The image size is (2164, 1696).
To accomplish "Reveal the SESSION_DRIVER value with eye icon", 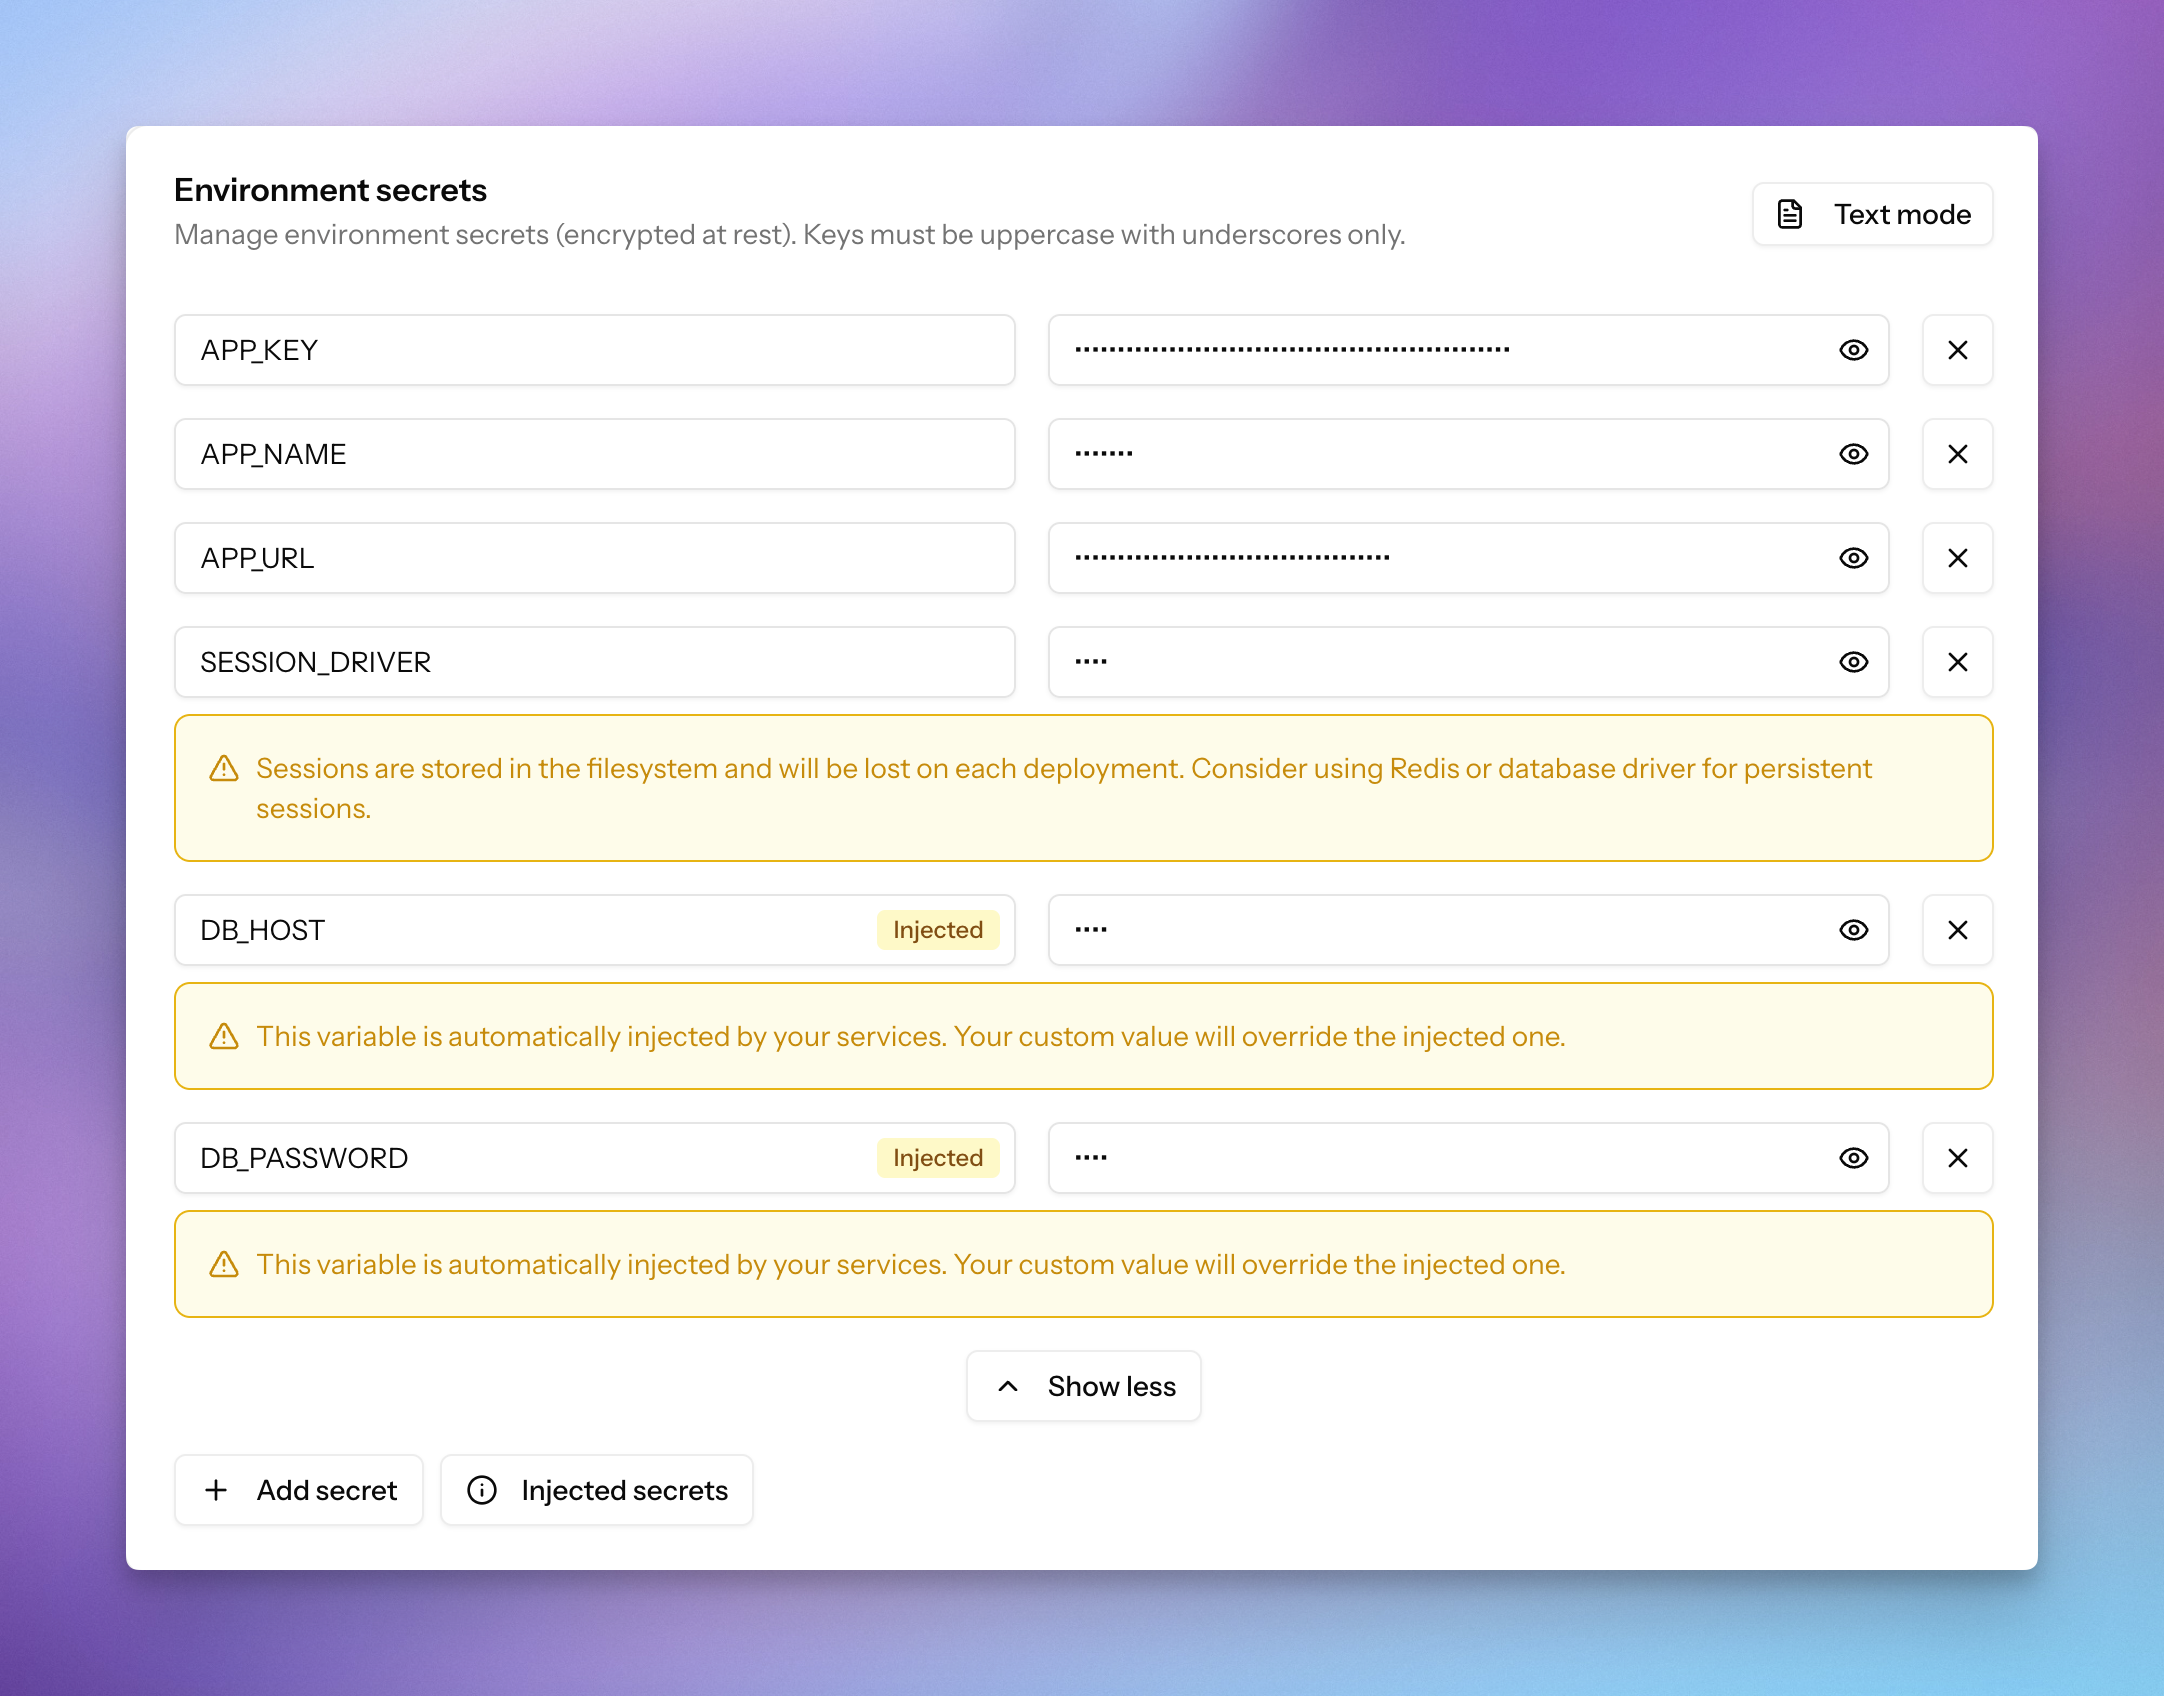I will coord(1853,662).
